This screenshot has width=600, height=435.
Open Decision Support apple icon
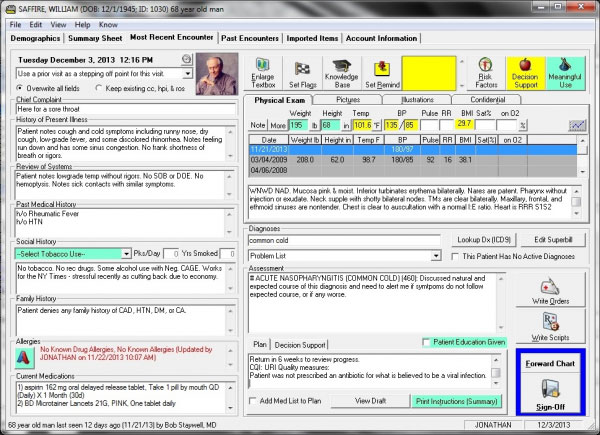[x=525, y=73]
